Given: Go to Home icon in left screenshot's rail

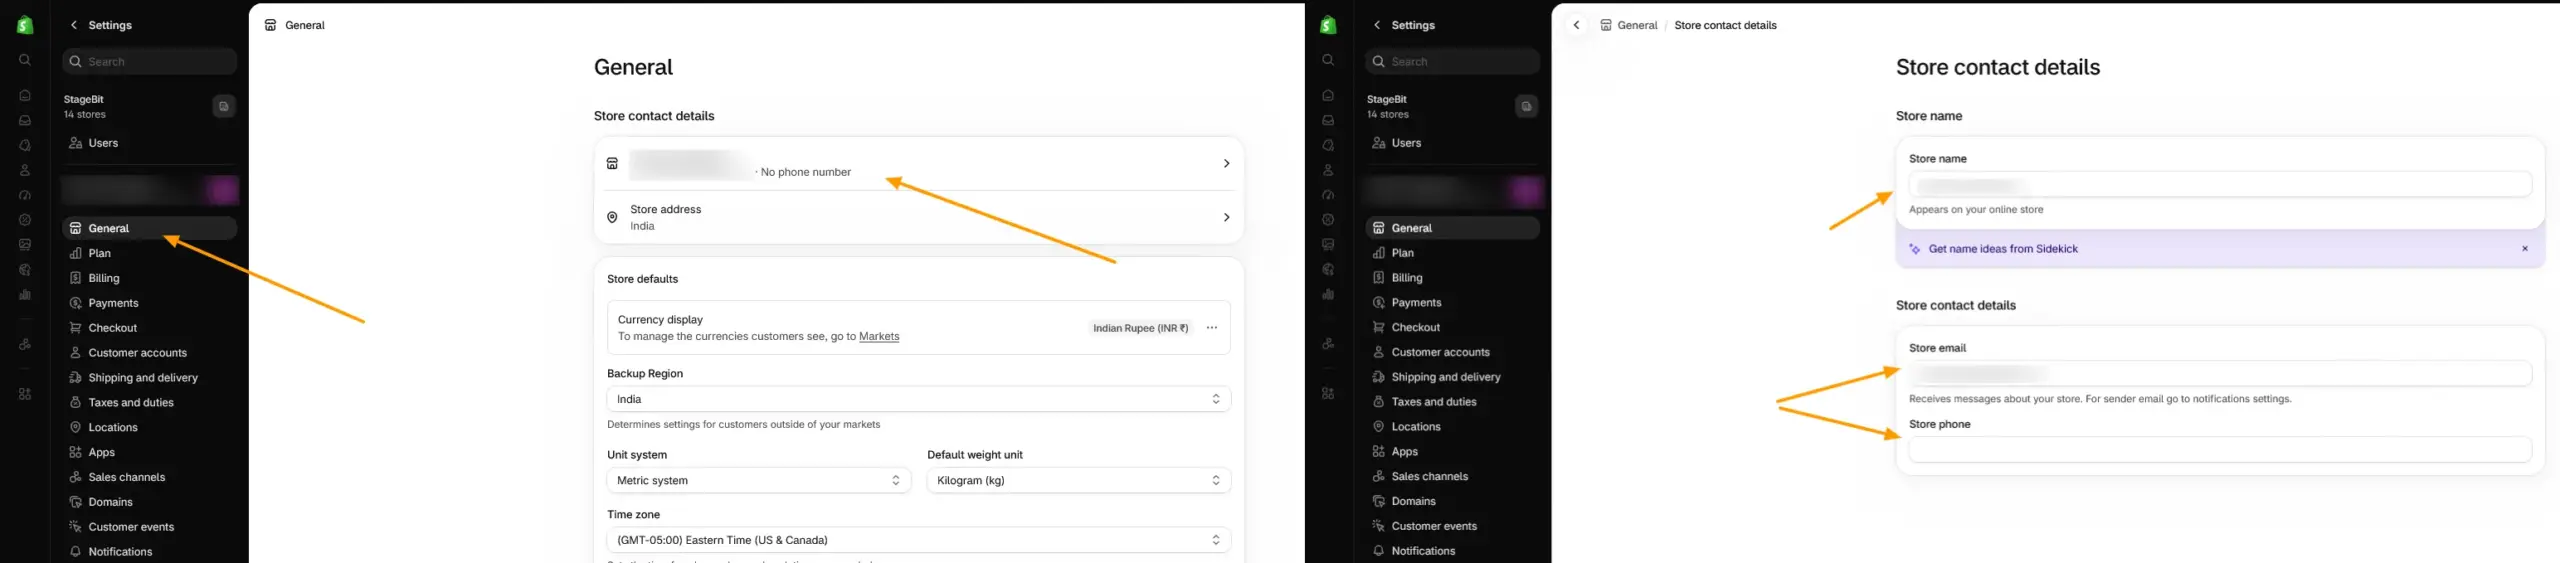Looking at the screenshot, I should [x=25, y=96].
